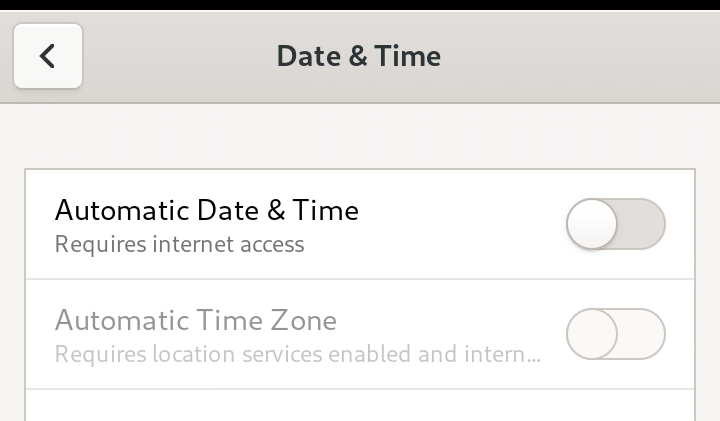Open the partially visible row below Automatic Time Zone
Image resolution: width=720 pixels, height=421 pixels.
360,406
